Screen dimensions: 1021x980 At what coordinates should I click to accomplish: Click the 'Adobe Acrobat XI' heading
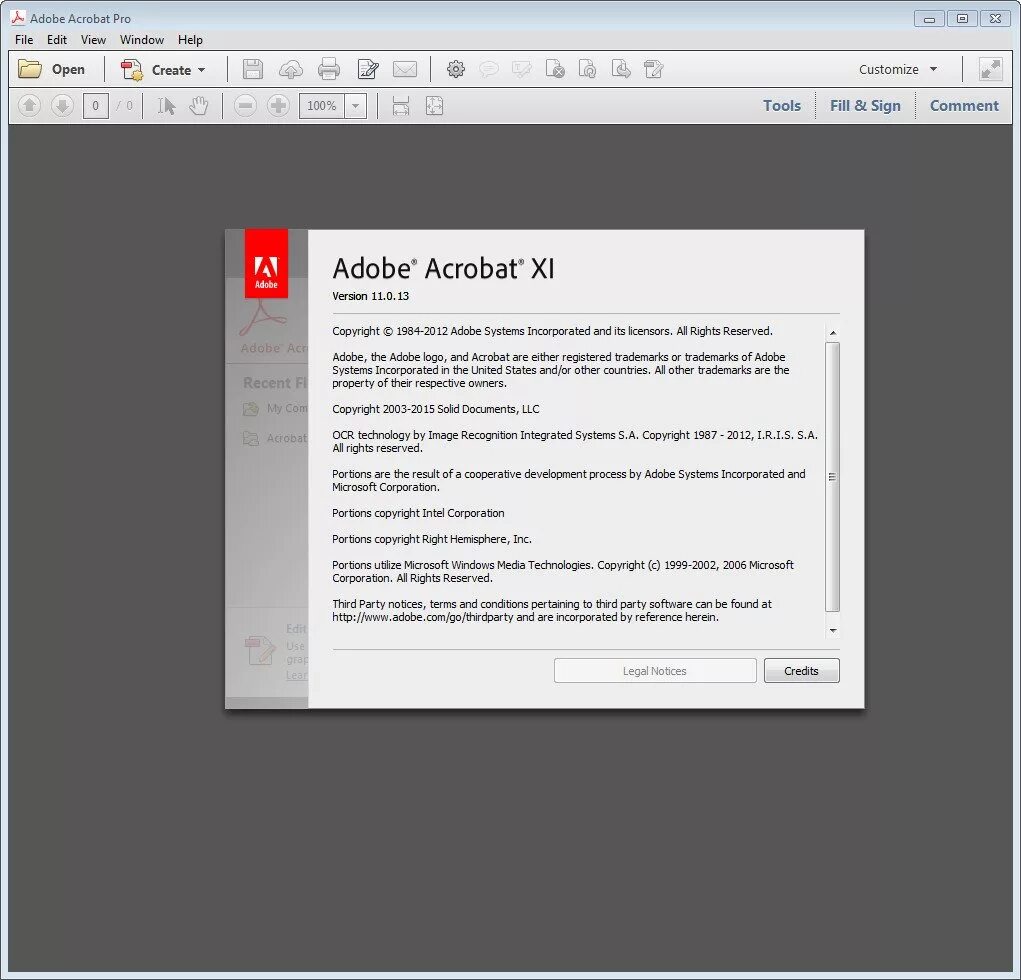[443, 268]
